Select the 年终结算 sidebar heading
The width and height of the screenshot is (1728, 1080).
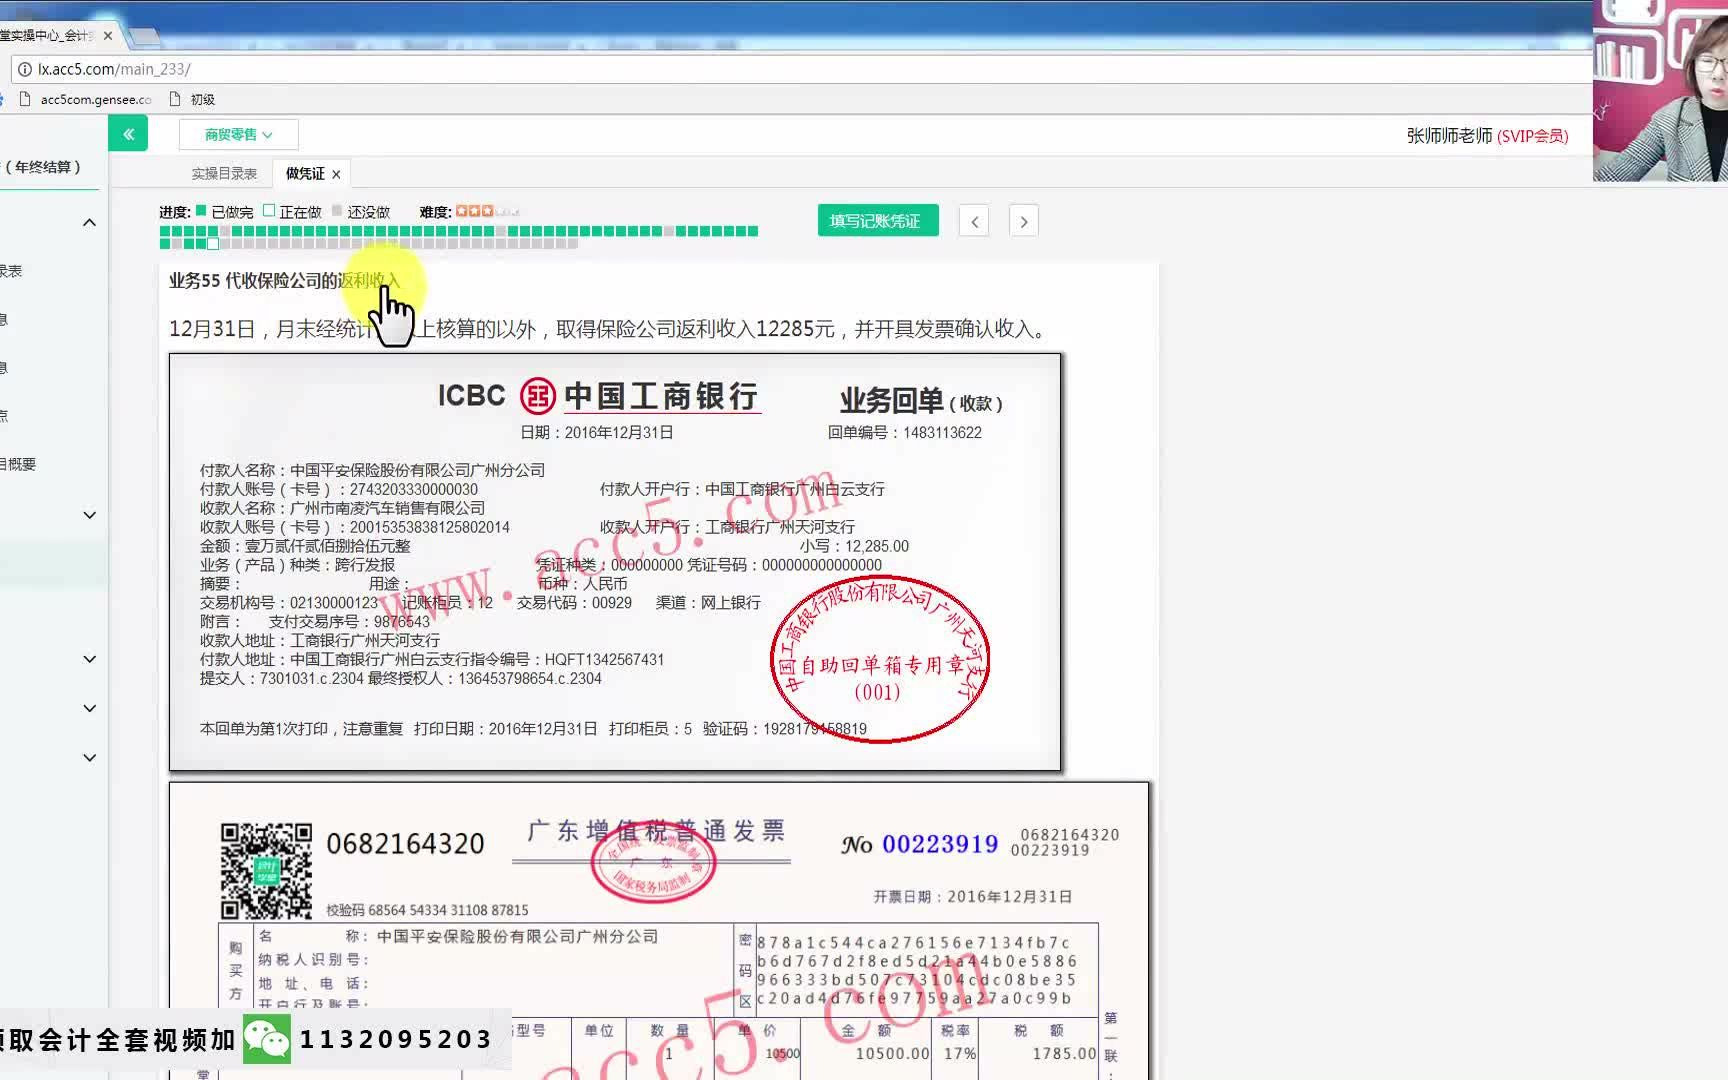point(44,167)
